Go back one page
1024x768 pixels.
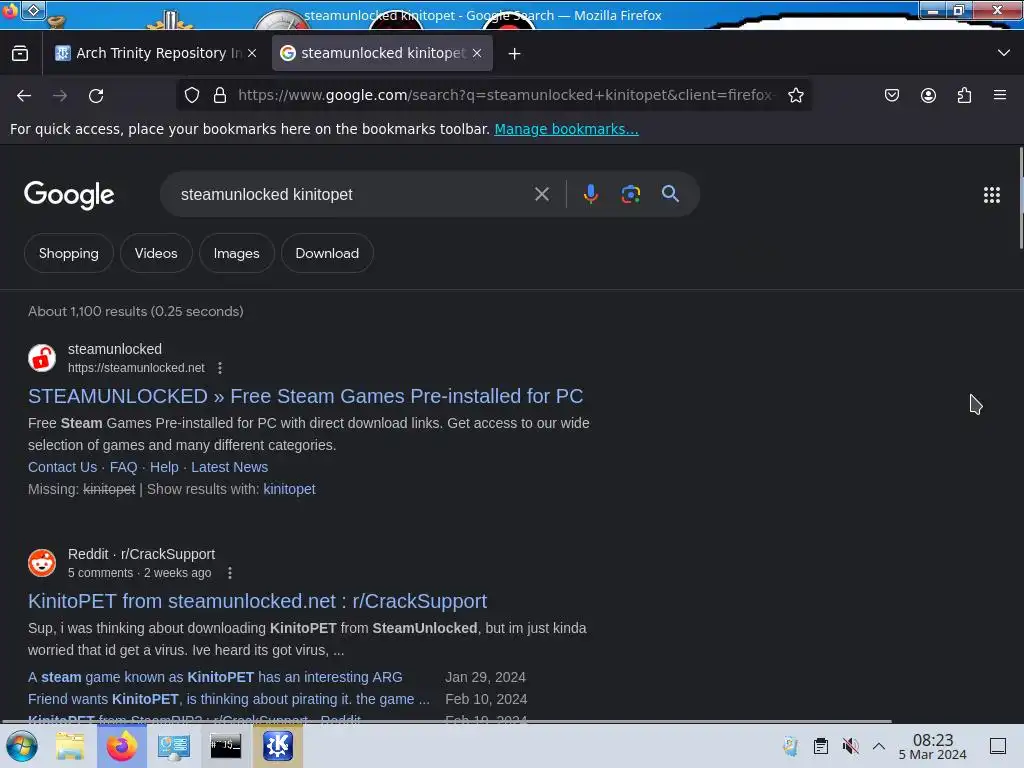coord(24,95)
